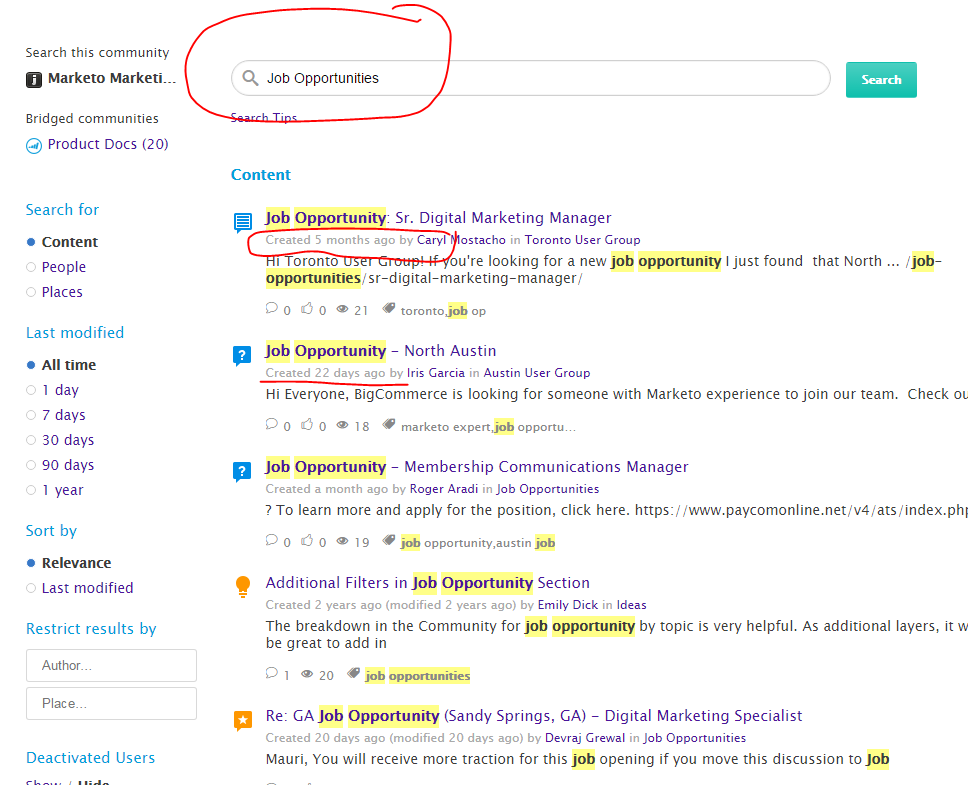Click the Author restrict field
The image size is (968, 785).
pyautogui.click(x=111, y=665)
